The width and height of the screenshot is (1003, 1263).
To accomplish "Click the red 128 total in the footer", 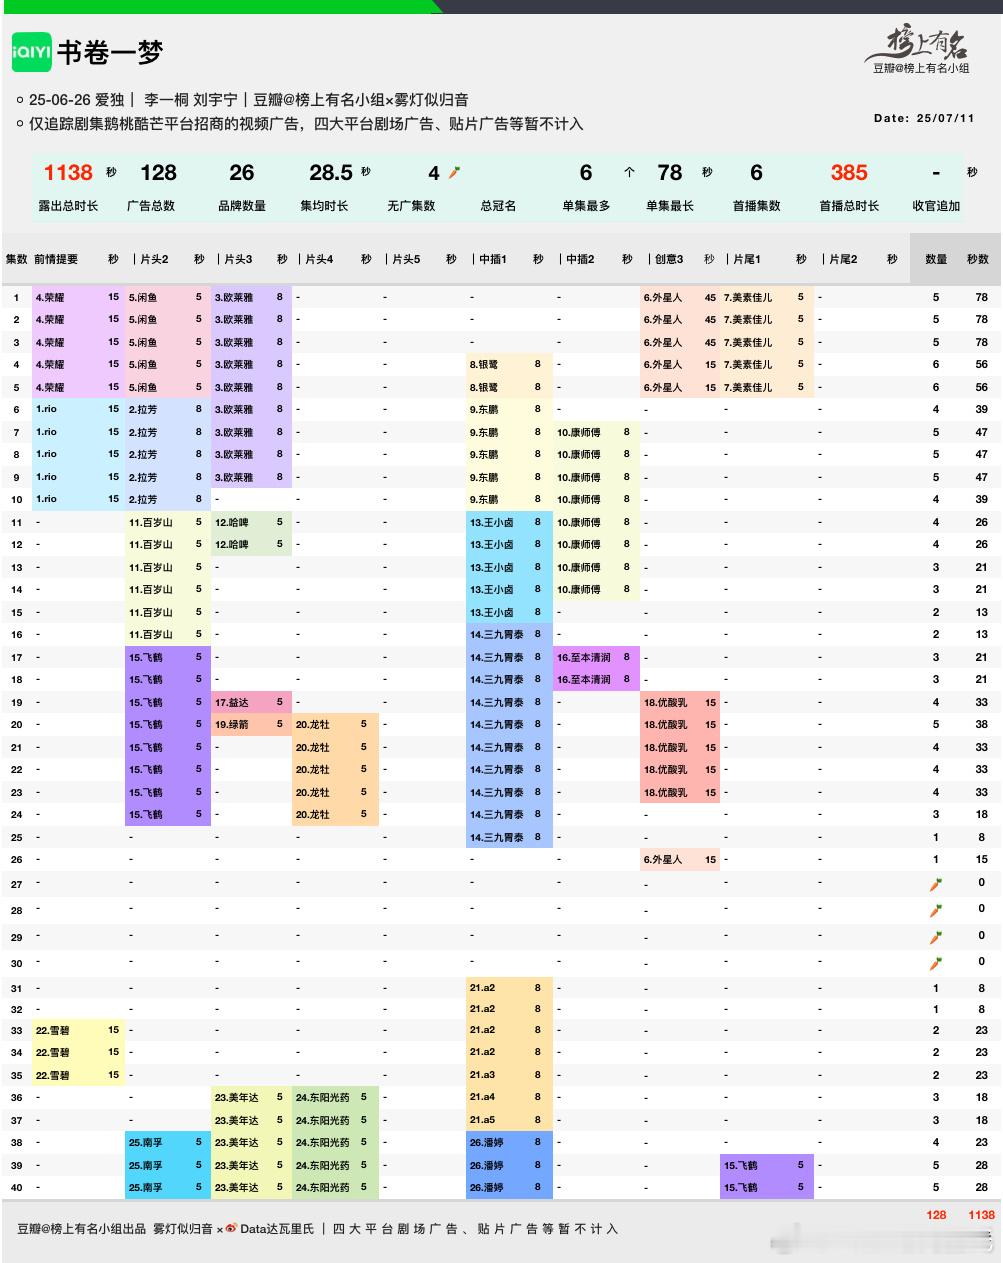I will click(x=936, y=1215).
